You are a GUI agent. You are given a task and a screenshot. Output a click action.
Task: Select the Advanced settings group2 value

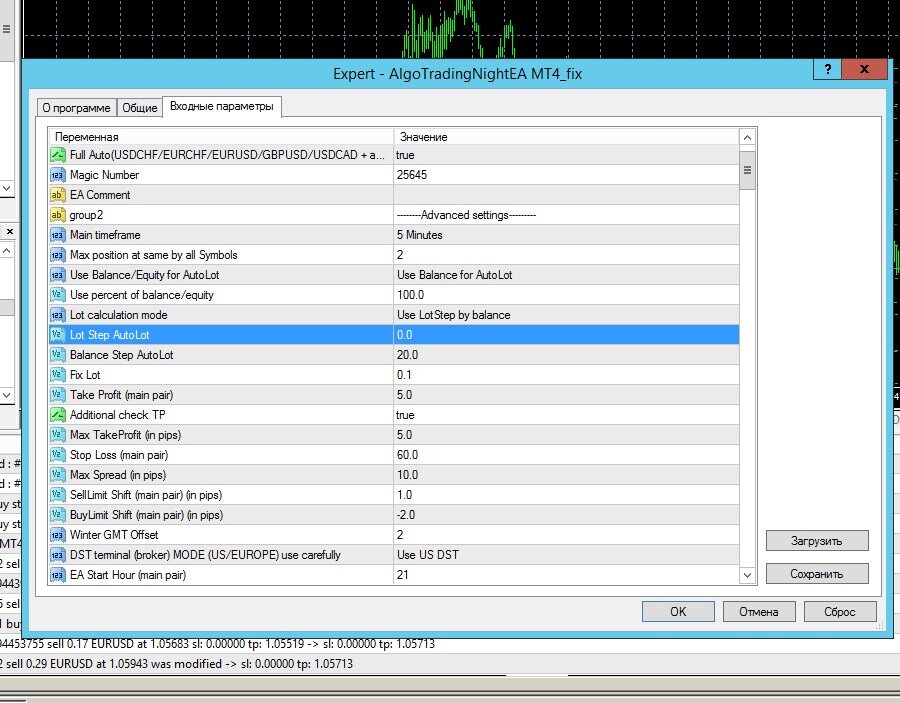(x=566, y=215)
